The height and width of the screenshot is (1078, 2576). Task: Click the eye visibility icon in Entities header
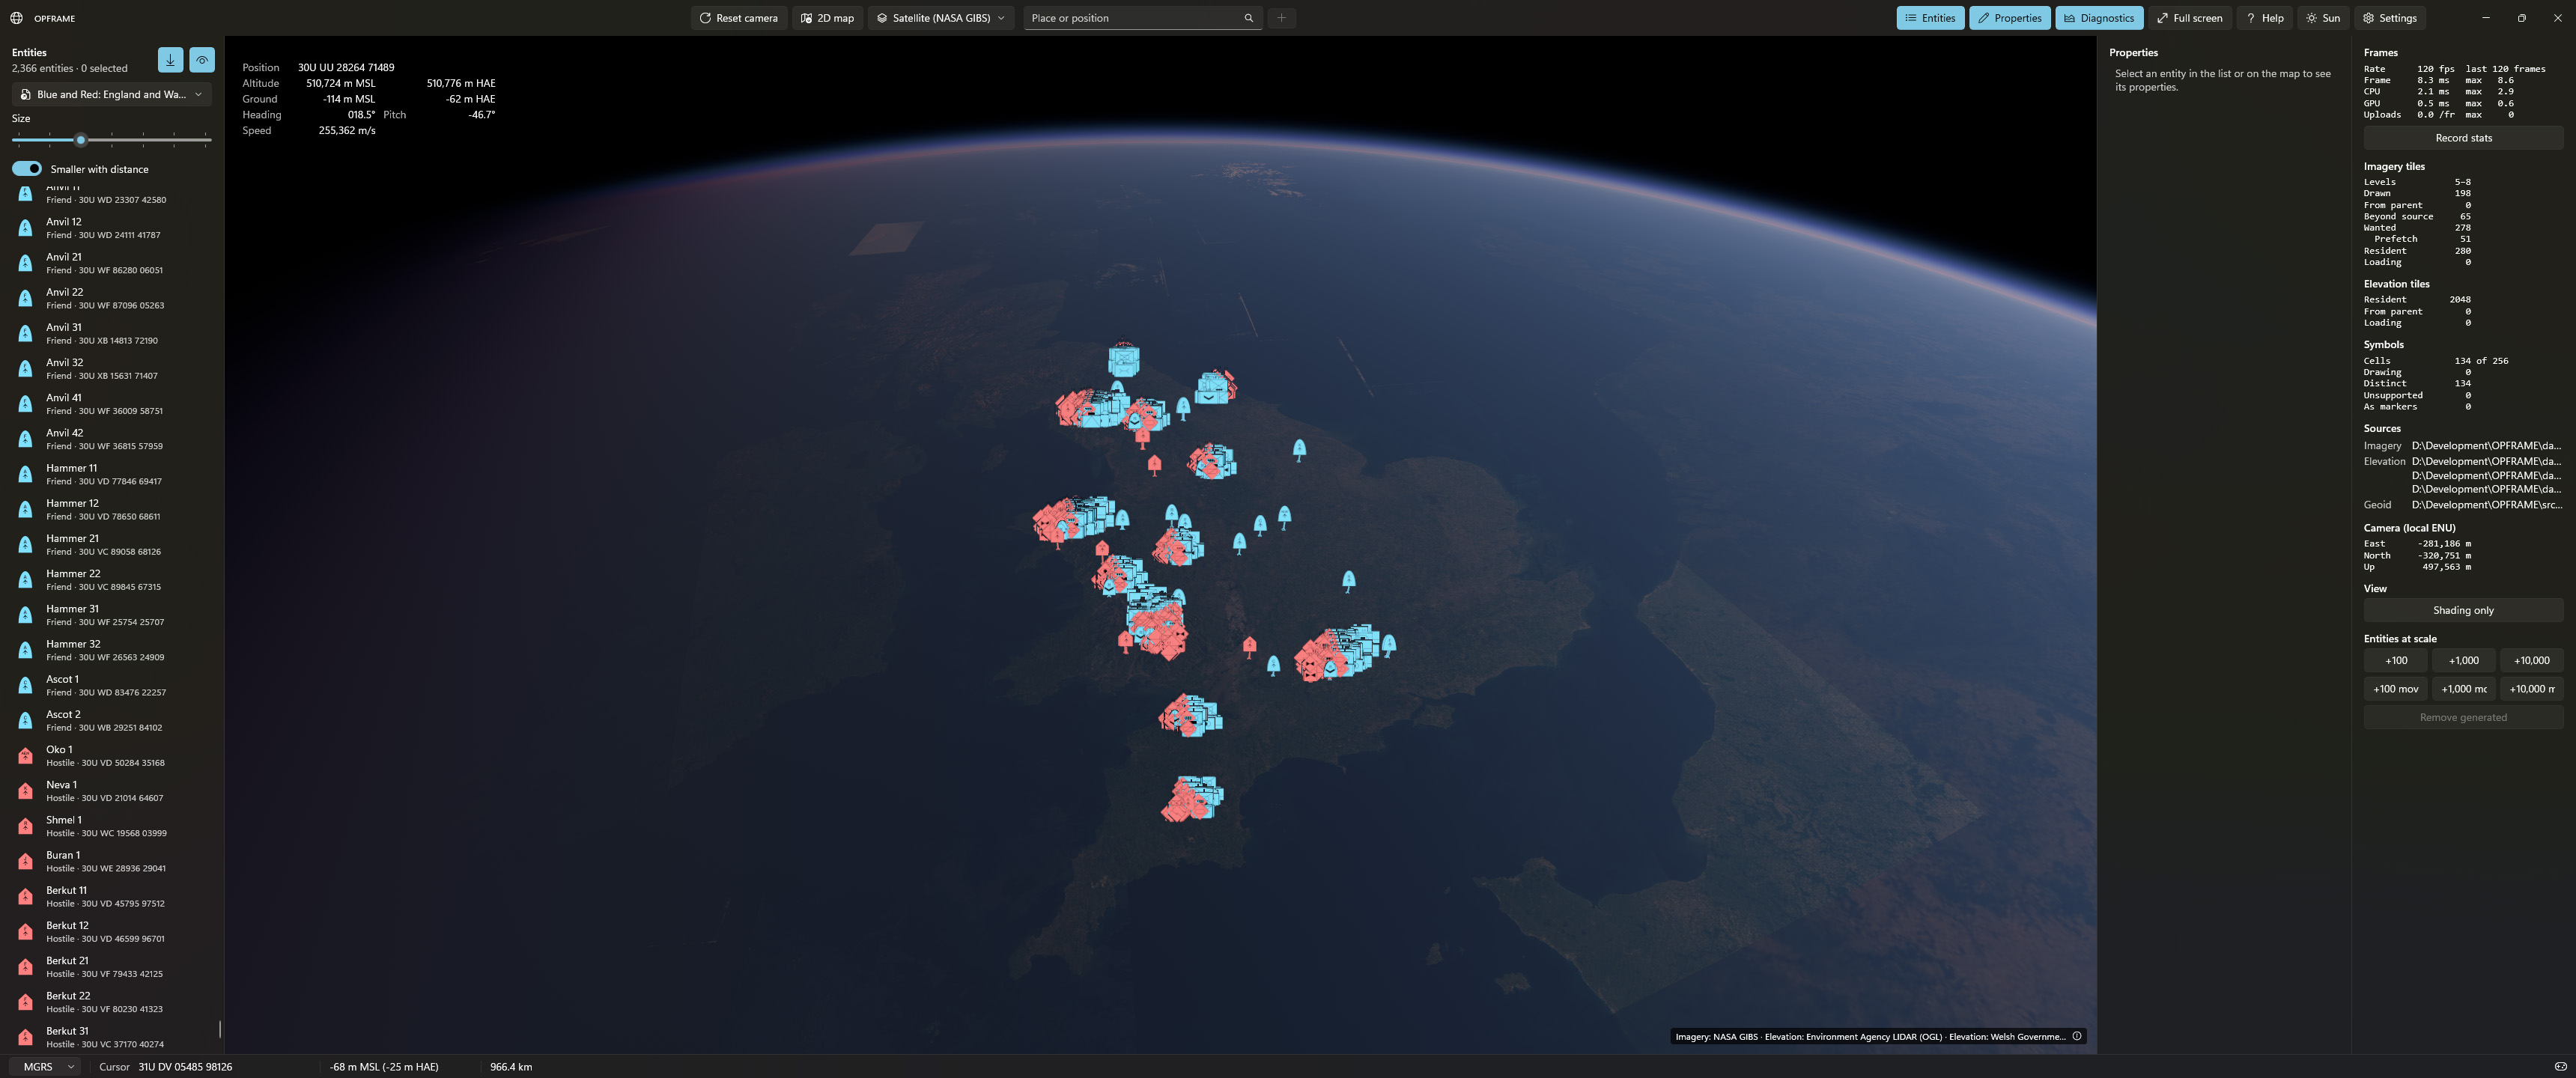pyautogui.click(x=202, y=60)
